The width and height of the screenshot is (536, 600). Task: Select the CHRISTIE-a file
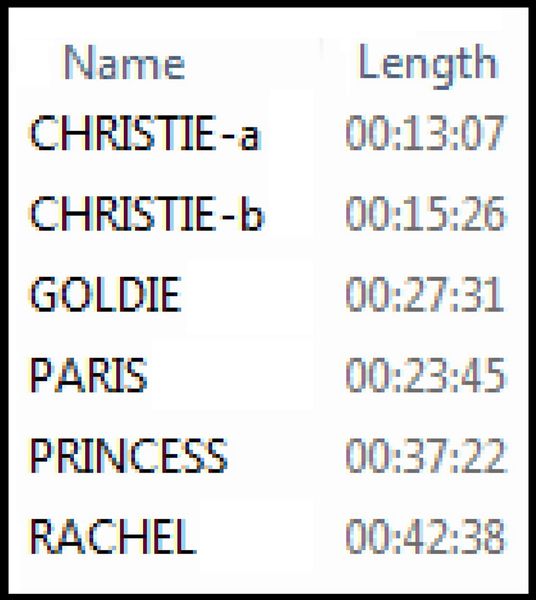click(x=146, y=133)
